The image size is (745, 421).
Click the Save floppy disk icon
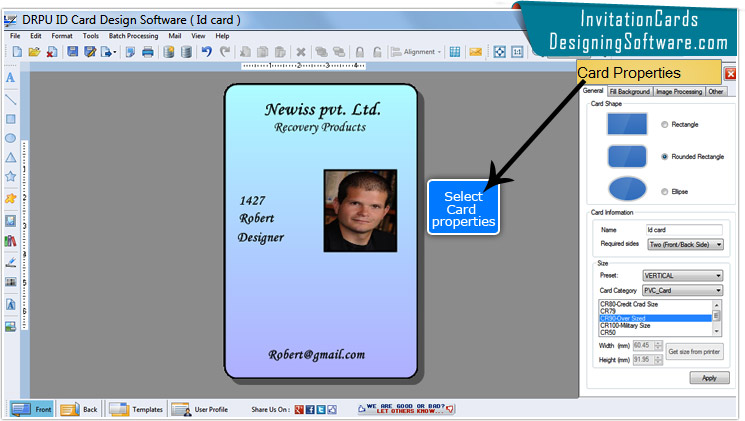[72, 52]
